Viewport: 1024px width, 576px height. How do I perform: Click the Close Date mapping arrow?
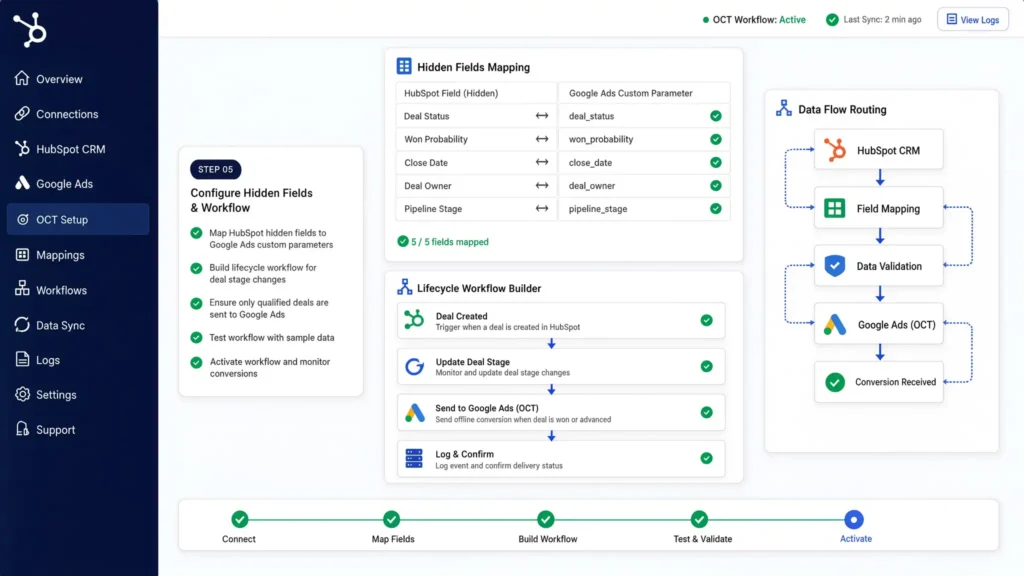(x=542, y=162)
